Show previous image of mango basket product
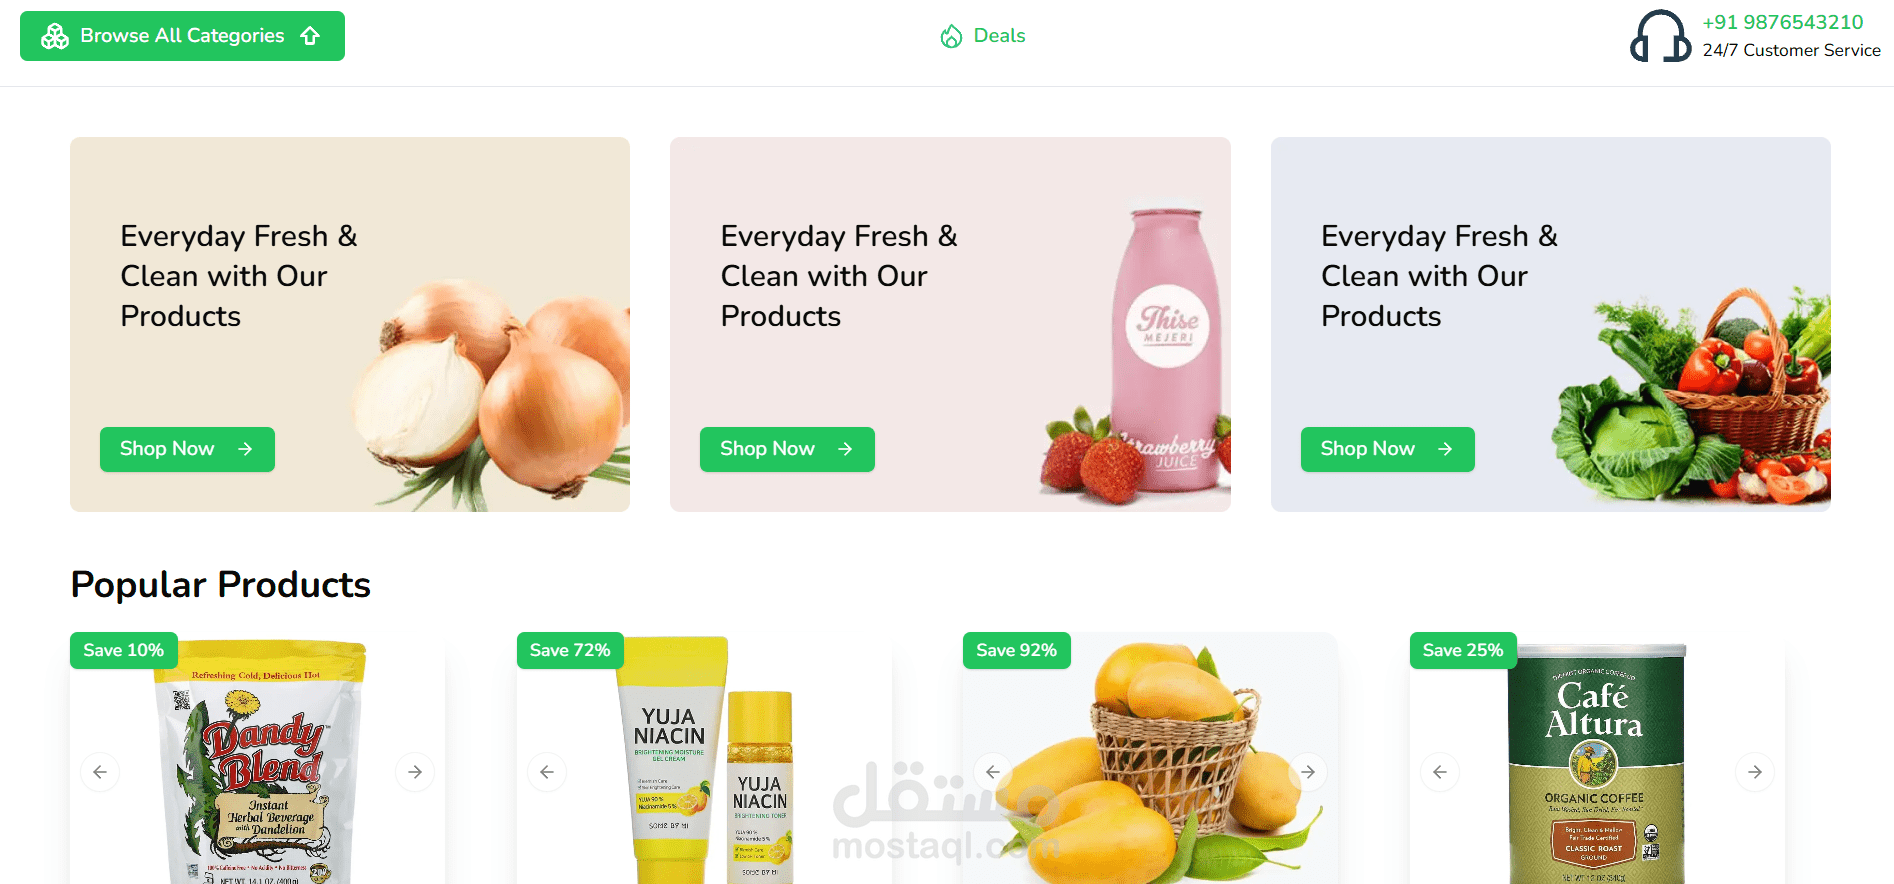The height and width of the screenshot is (884, 1894). point(993,772)
